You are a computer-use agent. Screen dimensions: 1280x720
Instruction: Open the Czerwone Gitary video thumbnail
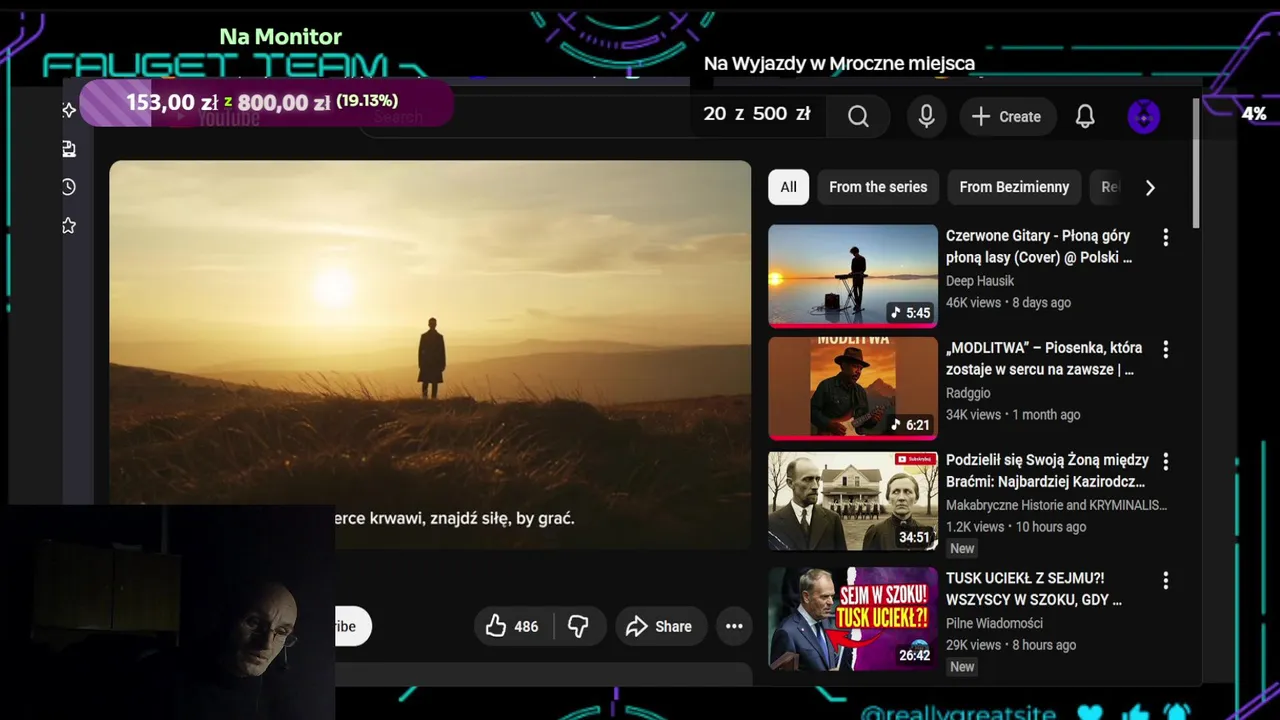click(853, 275)
